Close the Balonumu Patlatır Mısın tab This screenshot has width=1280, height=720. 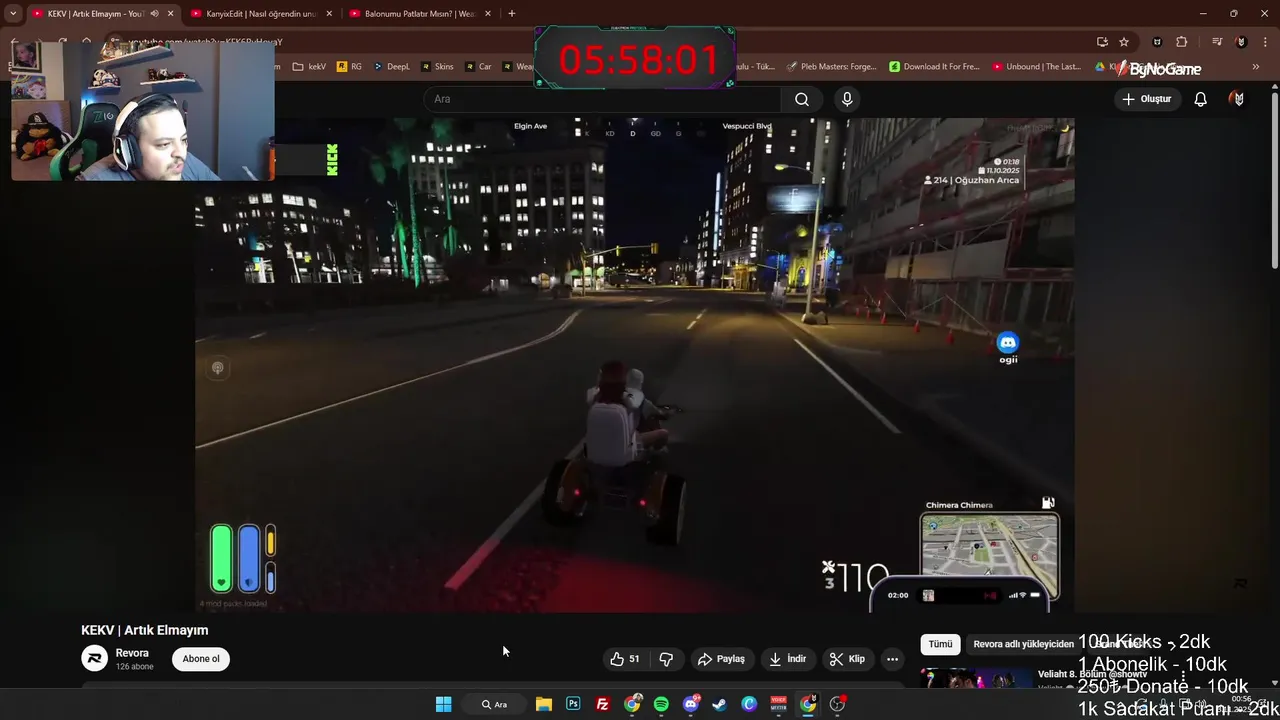pos(487,14)
